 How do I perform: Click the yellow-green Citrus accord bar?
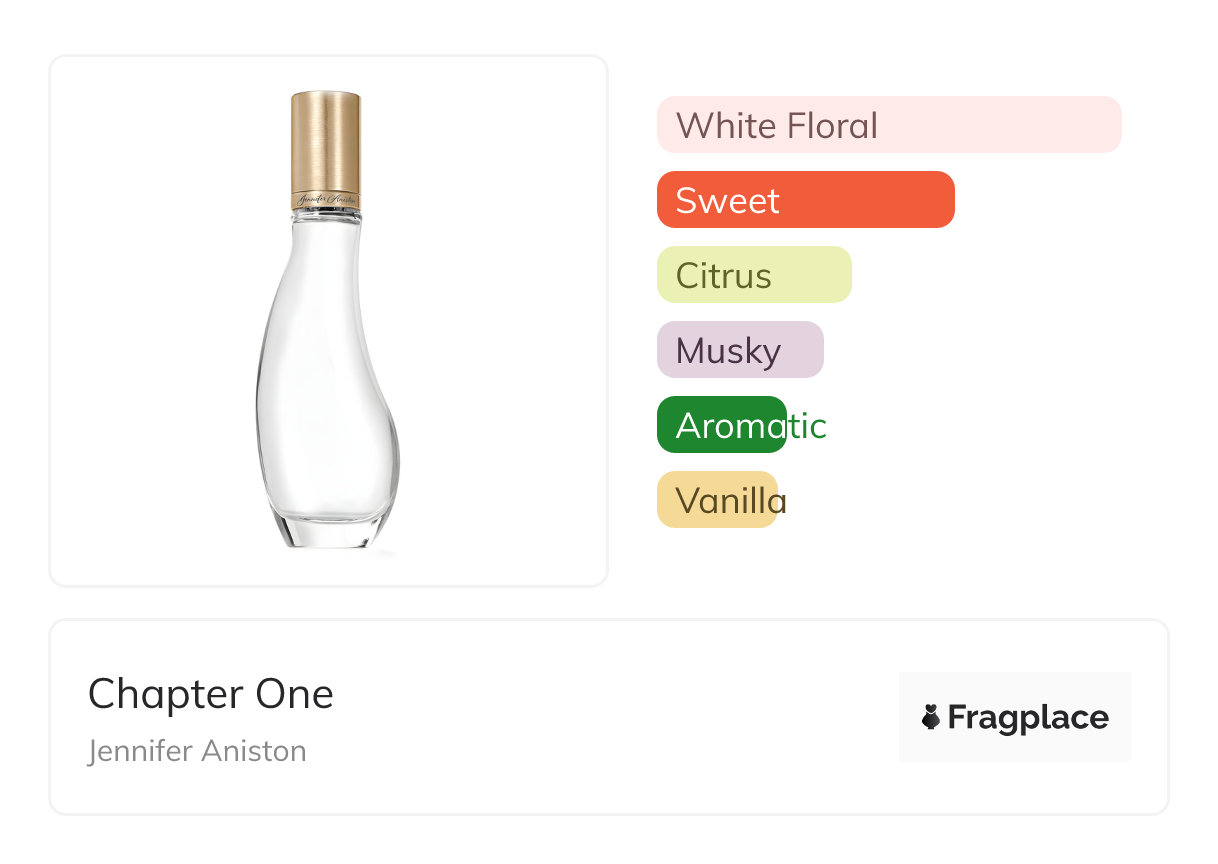(754, 275)
